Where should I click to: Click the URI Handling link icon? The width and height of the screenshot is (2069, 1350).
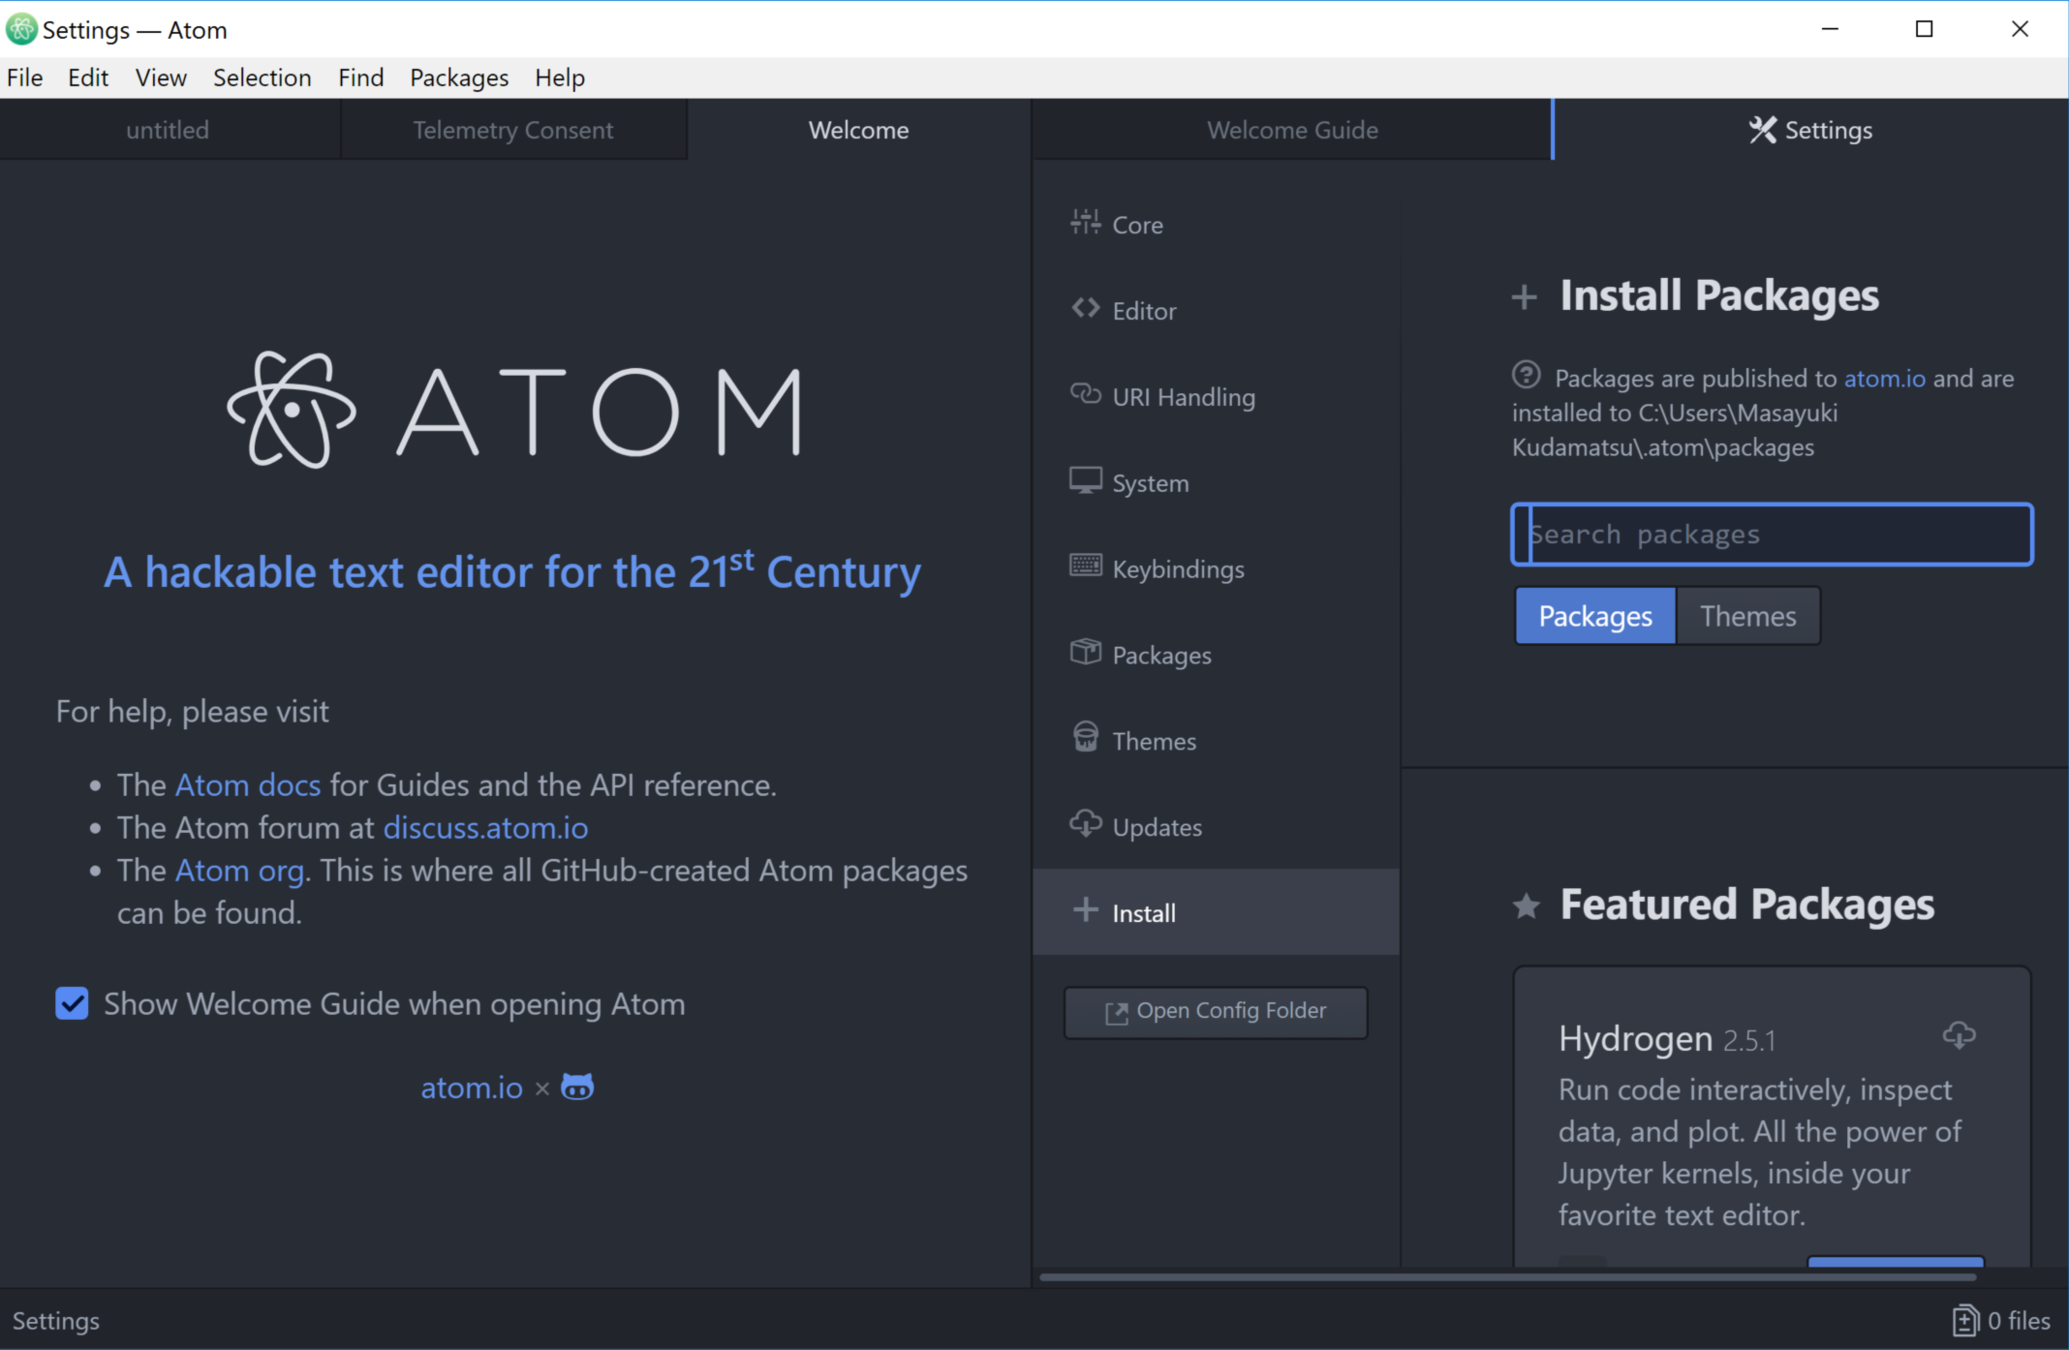pos(1085,394)
